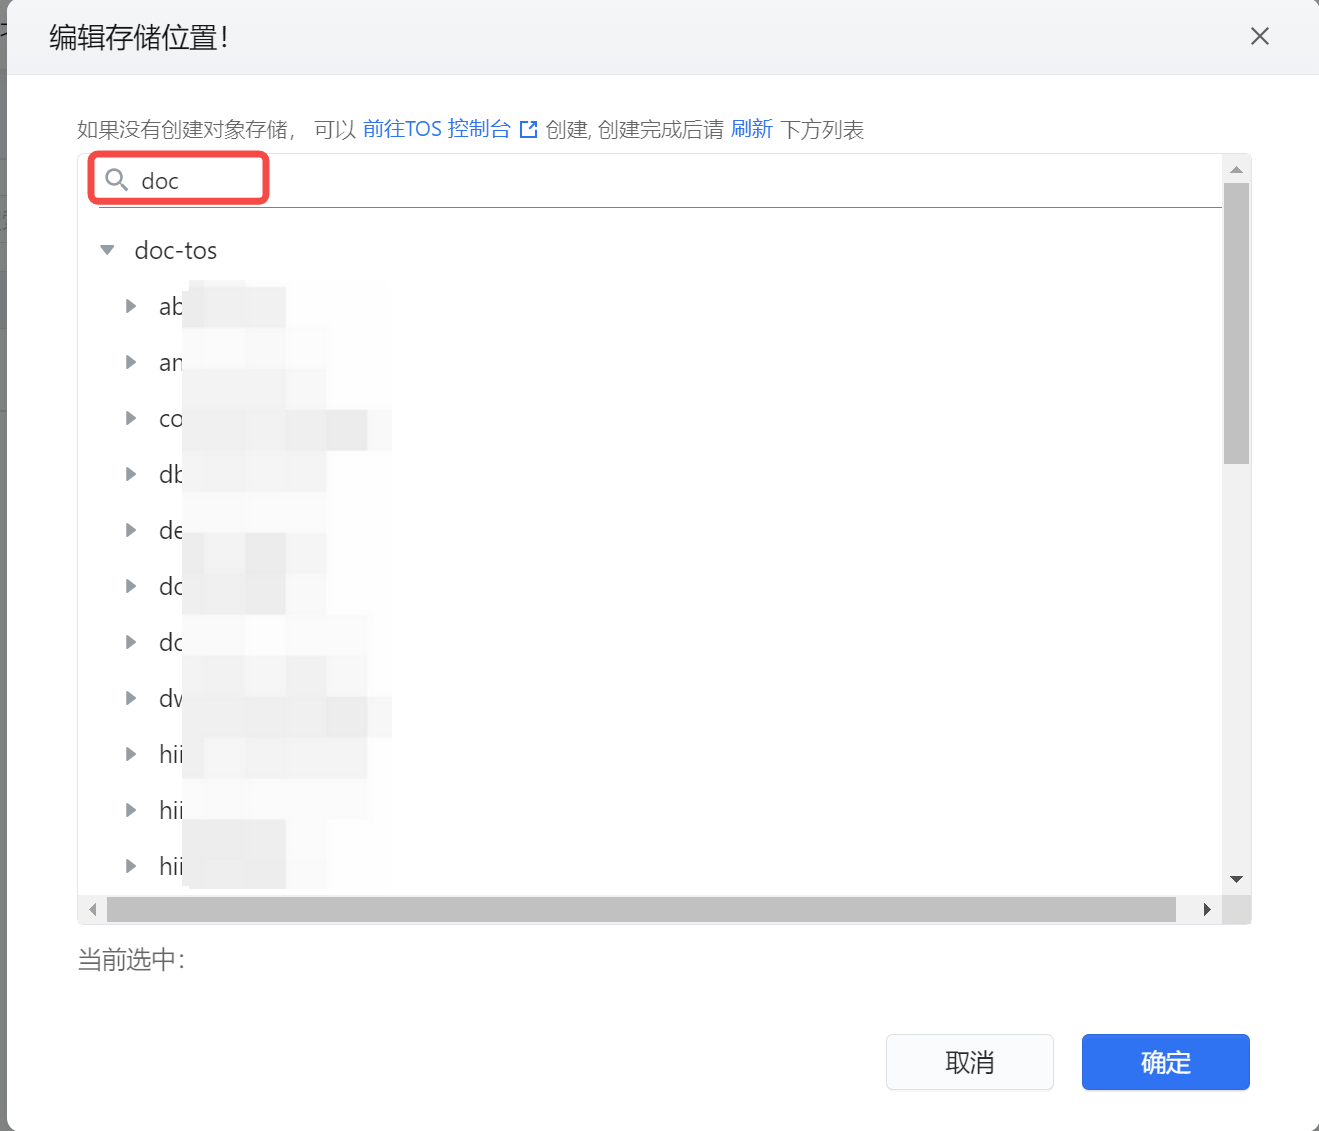Expand the folder starting with db
Screen dimensions: 1319x1131
pyautogui.click(x=131, y=474)
